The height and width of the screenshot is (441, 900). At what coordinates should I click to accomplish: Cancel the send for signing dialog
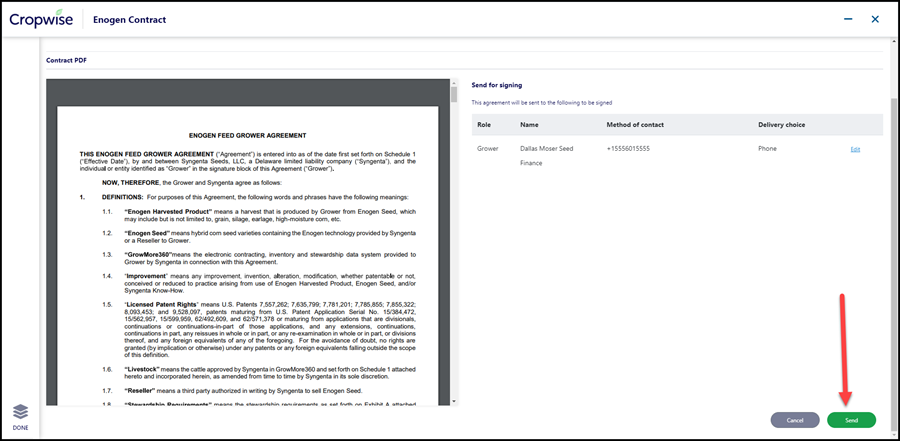click(x=795, y=420)
